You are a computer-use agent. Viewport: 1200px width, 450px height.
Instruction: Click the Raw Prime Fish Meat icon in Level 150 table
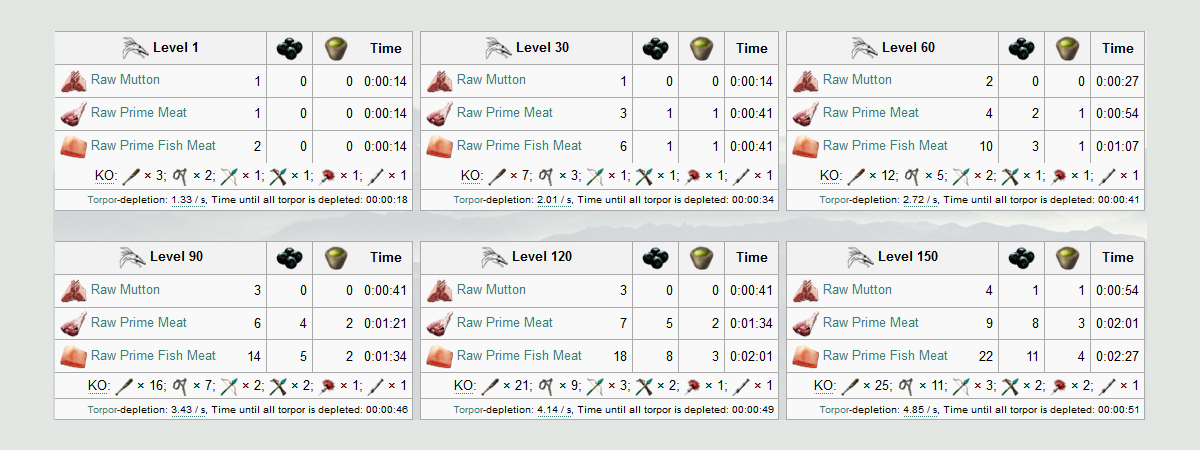click(806, 357)
